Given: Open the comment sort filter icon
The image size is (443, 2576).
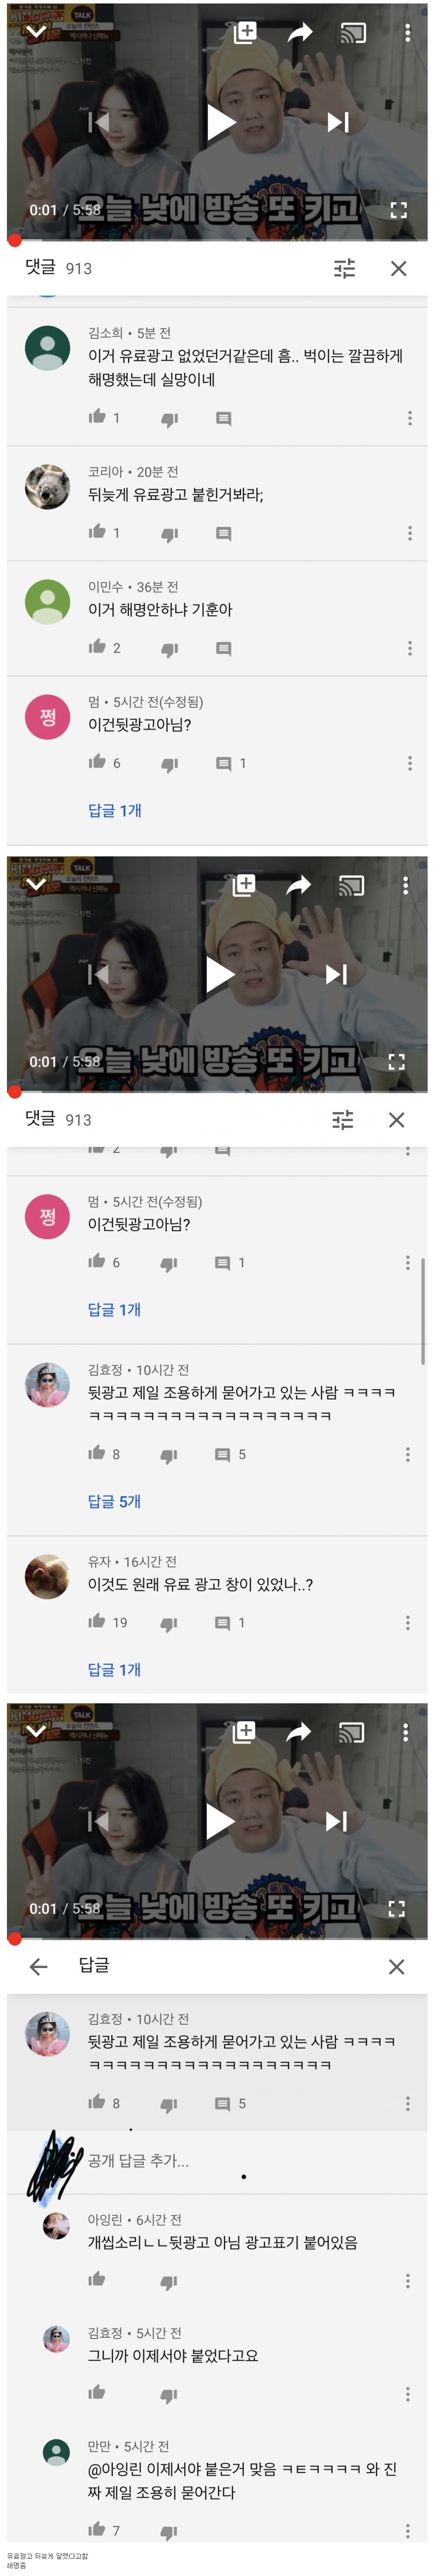Looking at the screenshot, I should [x=344, y=268].
